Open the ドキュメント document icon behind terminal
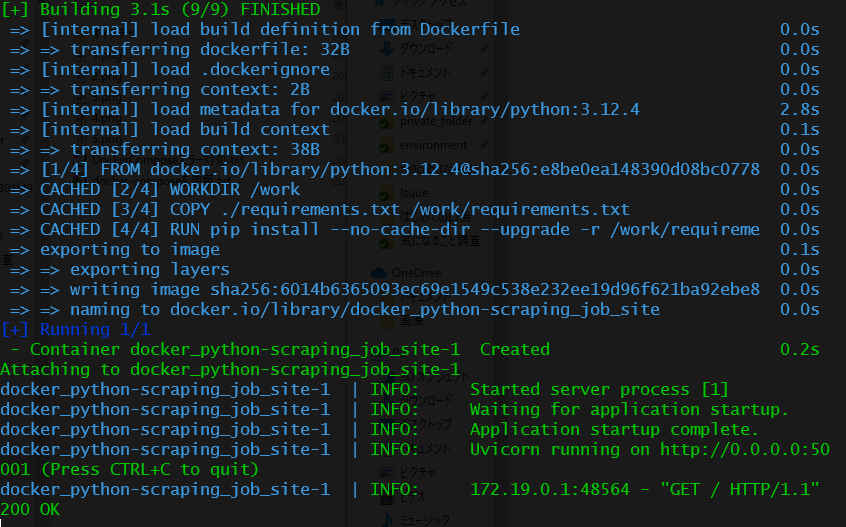The width and height of the screenshot is (846, 527). click(x=386, y=73)
